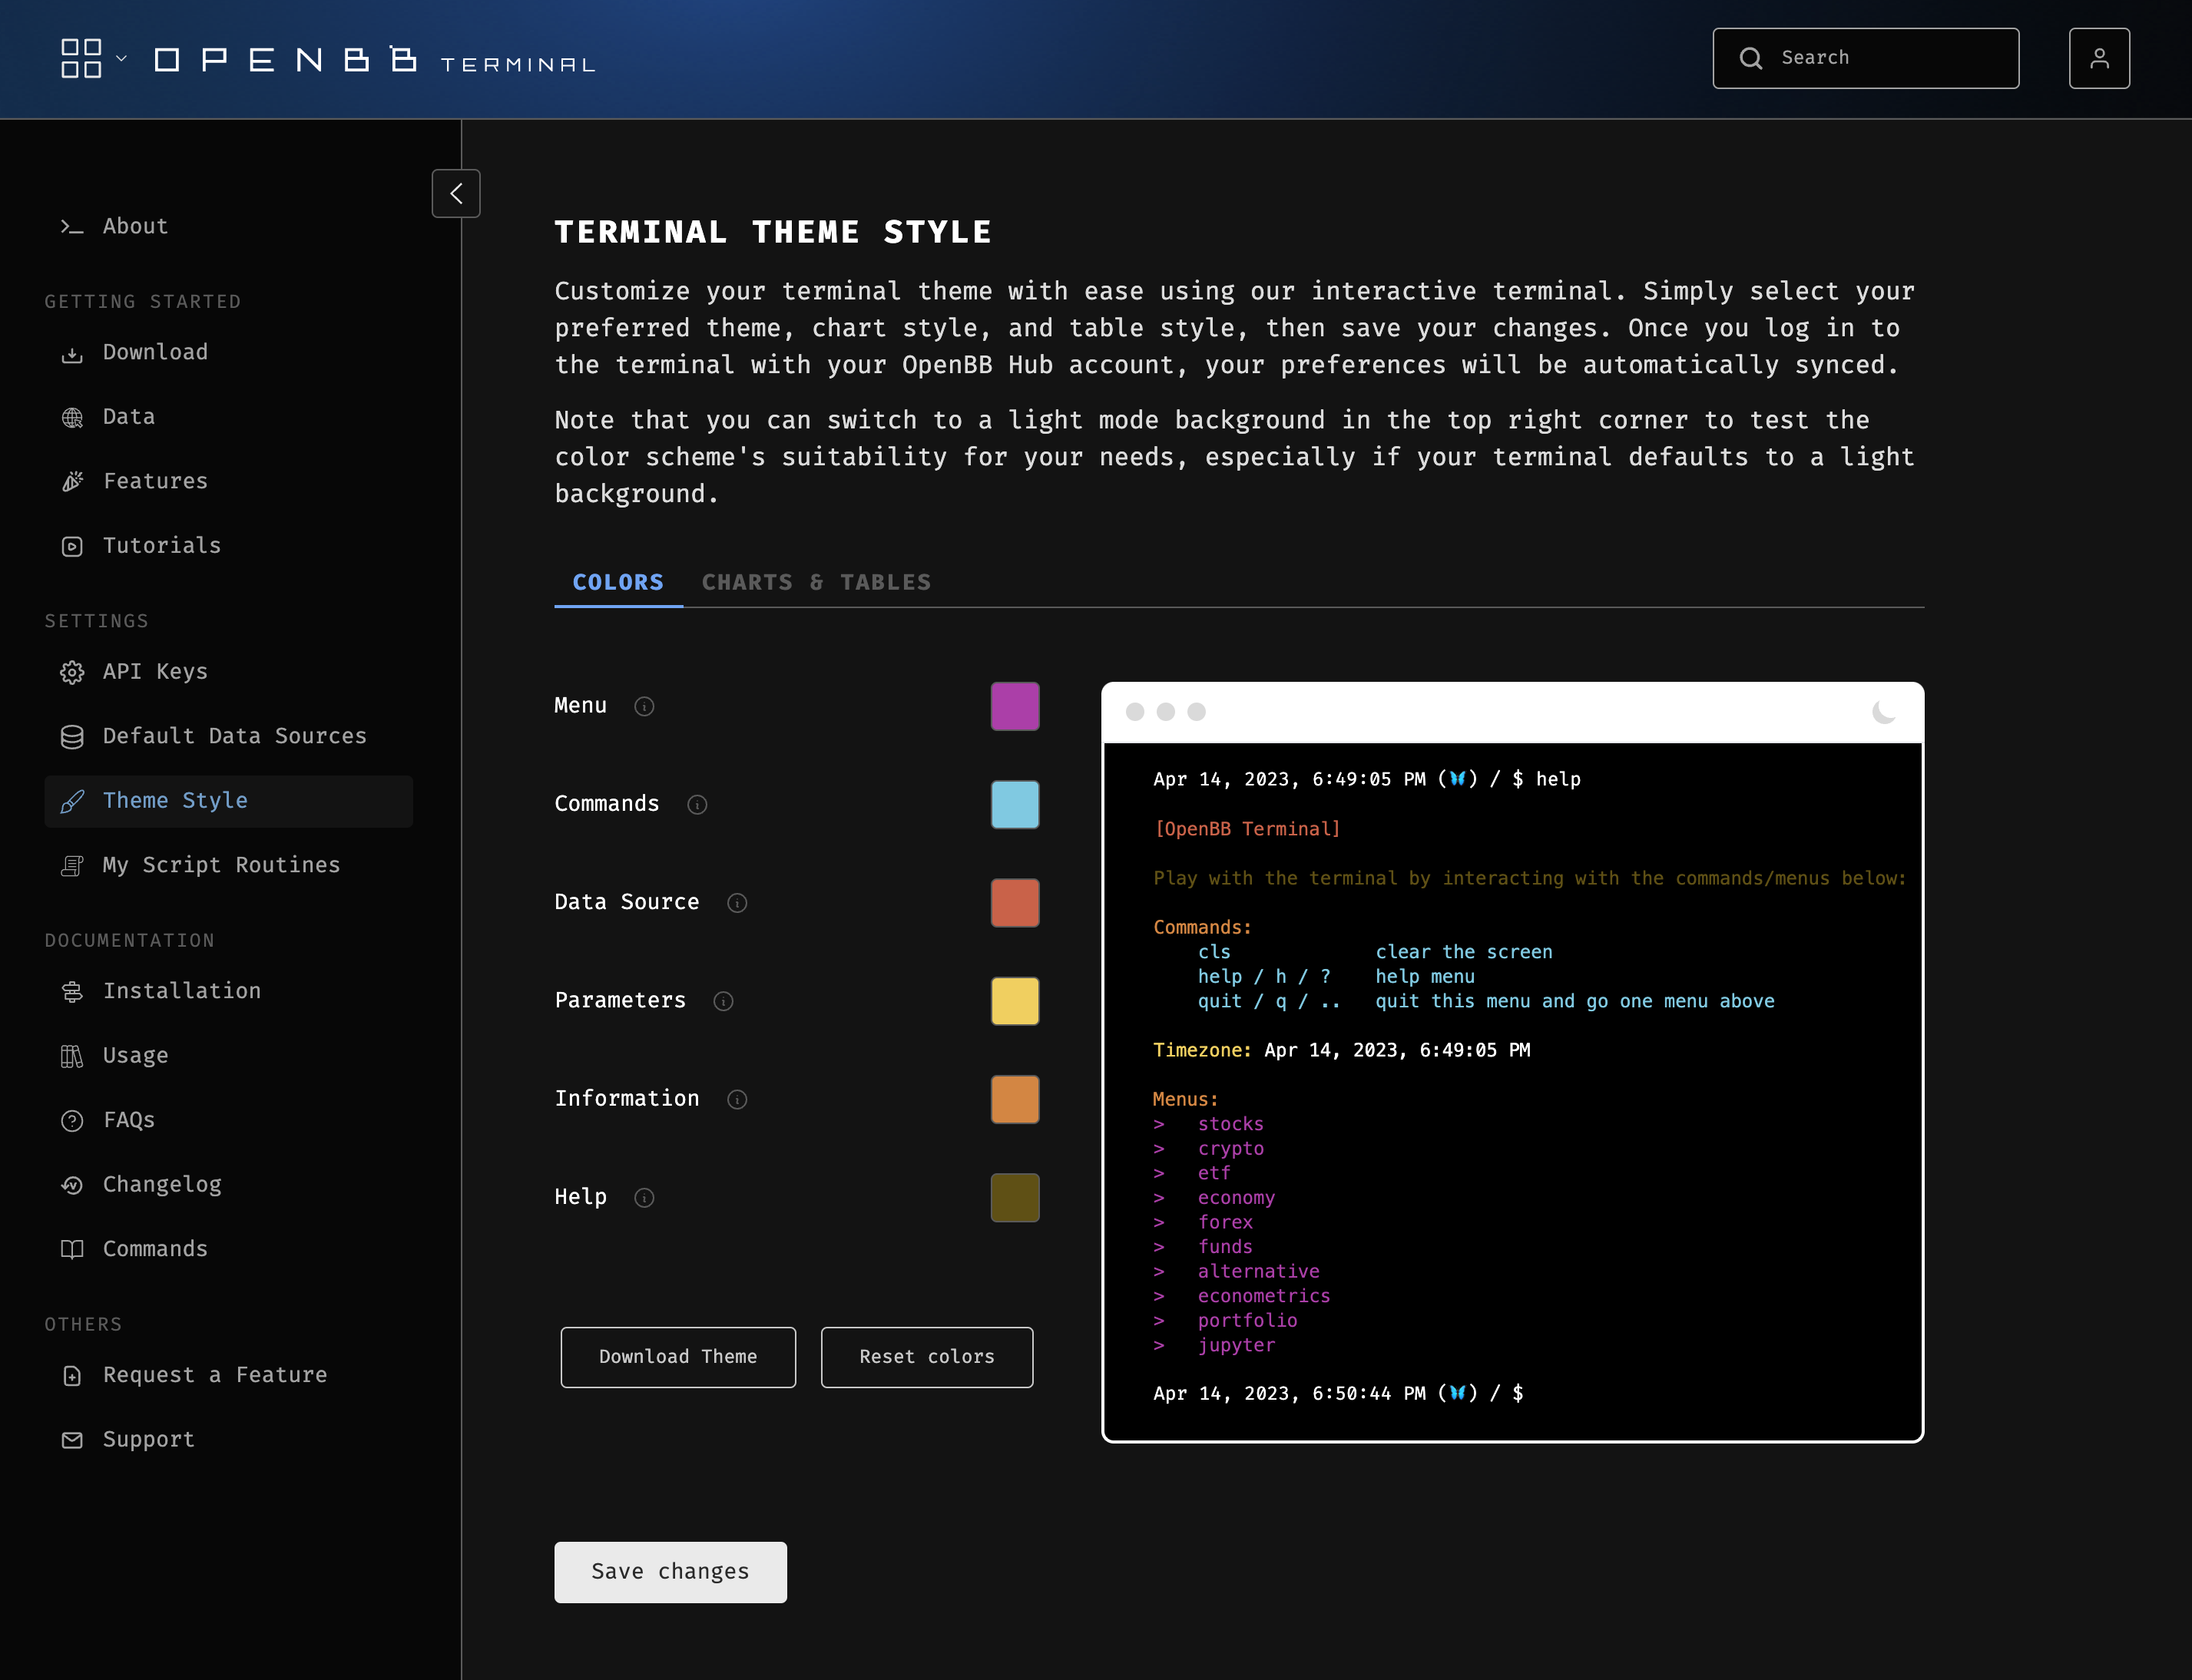2192x1680 pixels.
Task: Click the search magnifier icon
Action: click(1750, 58)
